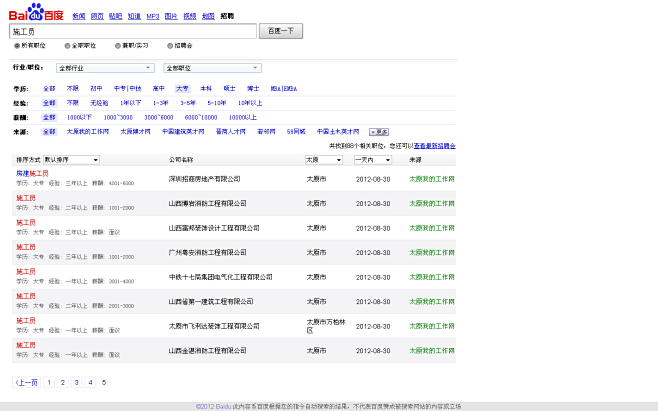Filter experience by 无经验
This screenshot has height=411, width=658.
pyautogui.click(x=99, y=103)
